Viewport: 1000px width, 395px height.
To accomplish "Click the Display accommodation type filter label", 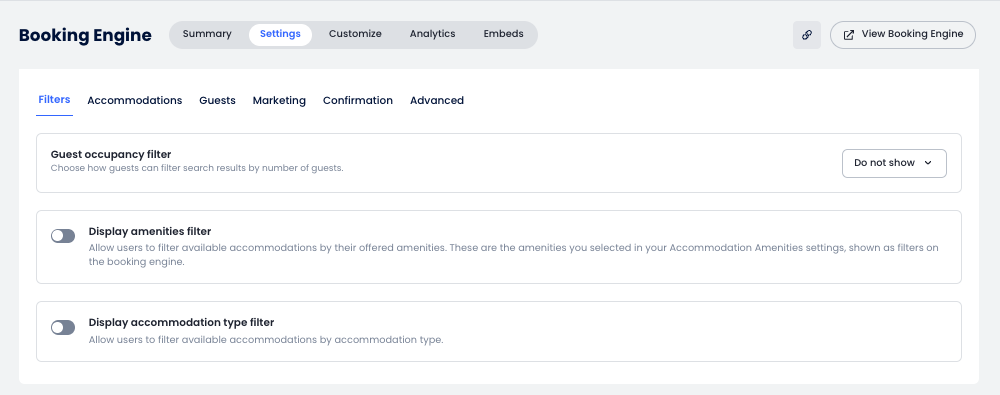I will [181, 323].
